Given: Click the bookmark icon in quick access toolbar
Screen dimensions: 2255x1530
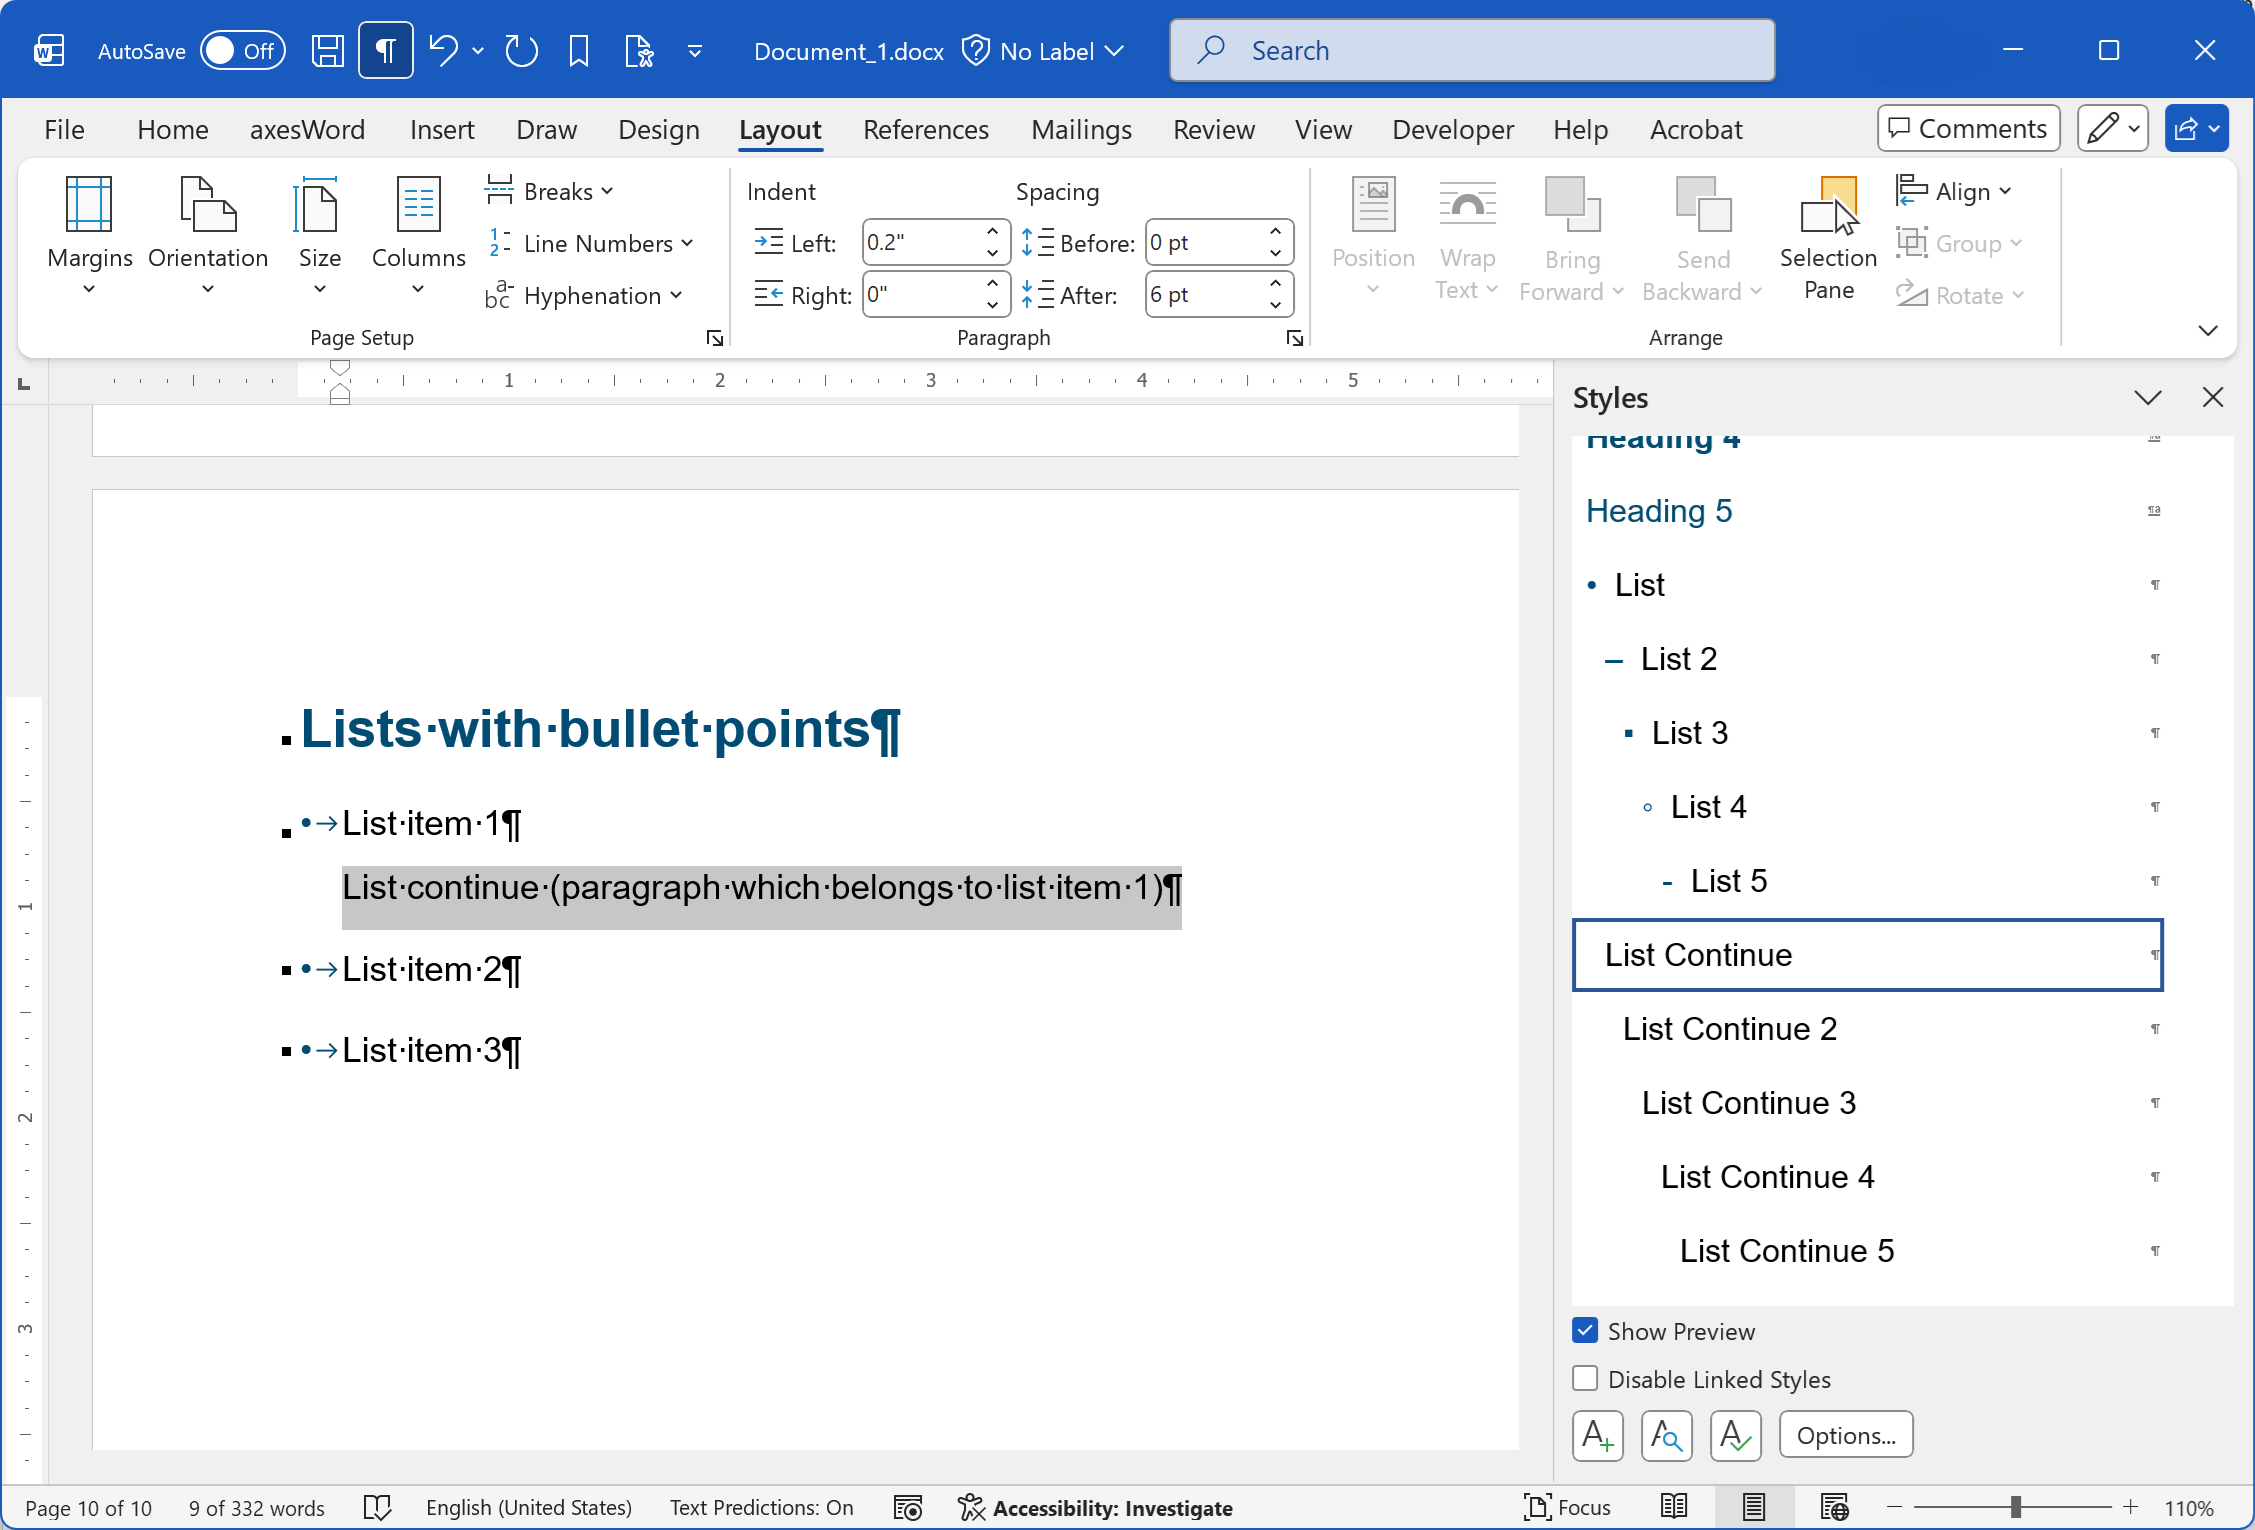Looking at the screenshot, I should (579, 50).
